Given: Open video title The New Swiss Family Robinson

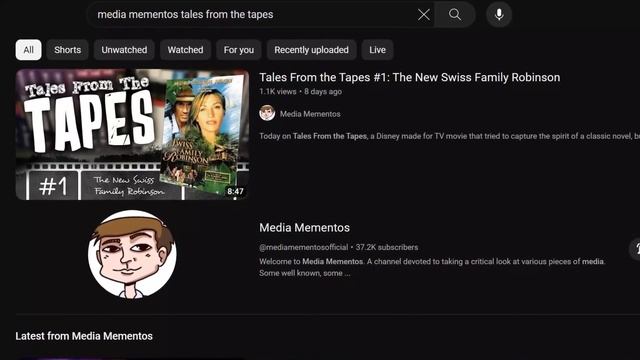Looking at the screenshot, I should [x=409, y=77].
